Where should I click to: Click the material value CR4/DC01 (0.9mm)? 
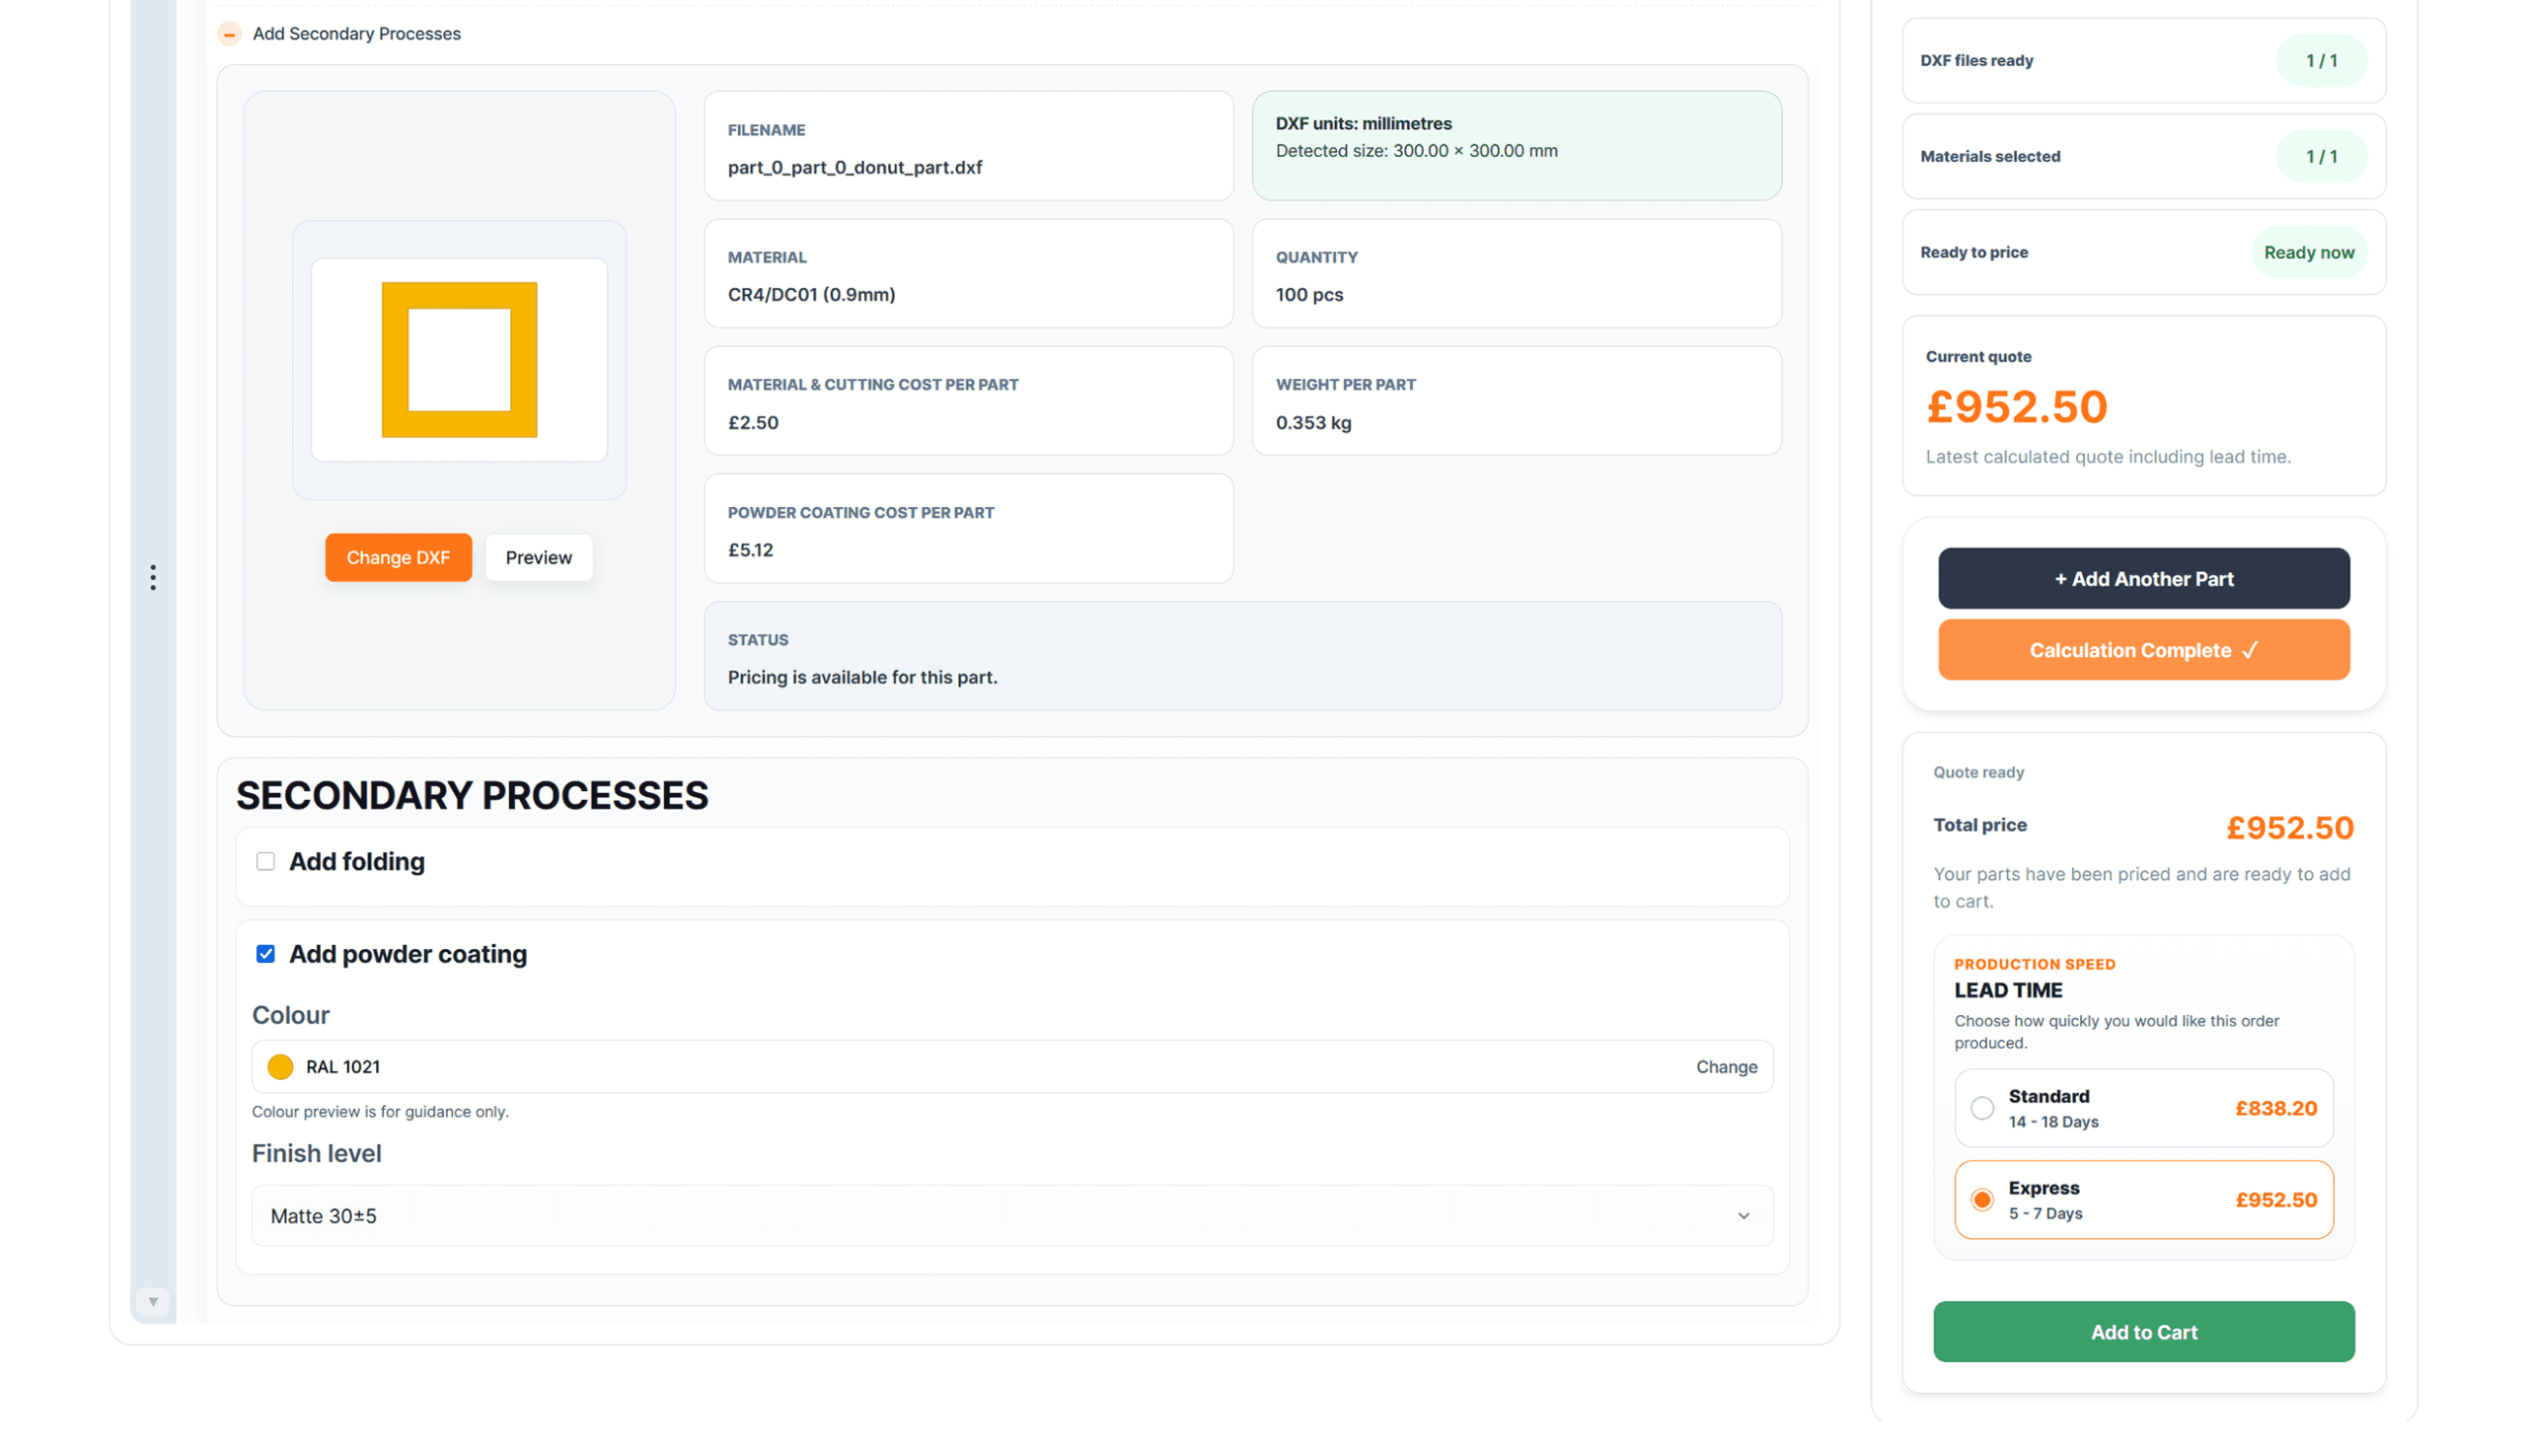point(811,294)
